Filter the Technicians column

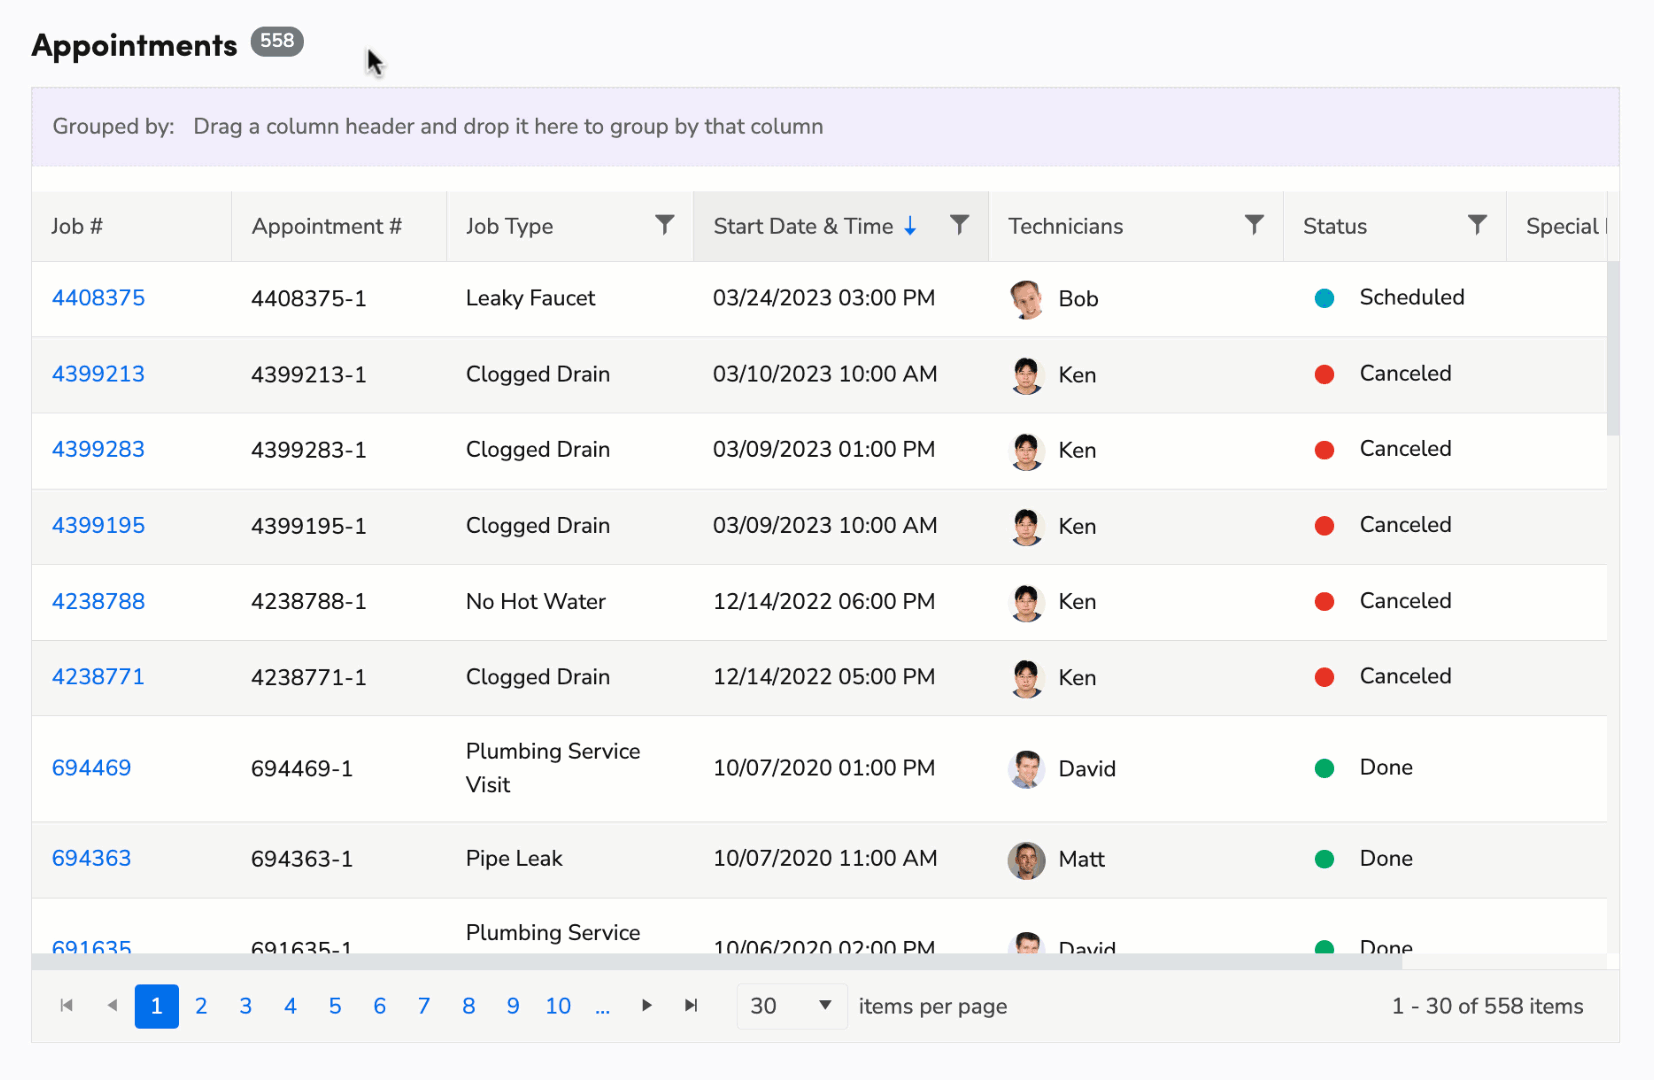tap(1255, 226)
